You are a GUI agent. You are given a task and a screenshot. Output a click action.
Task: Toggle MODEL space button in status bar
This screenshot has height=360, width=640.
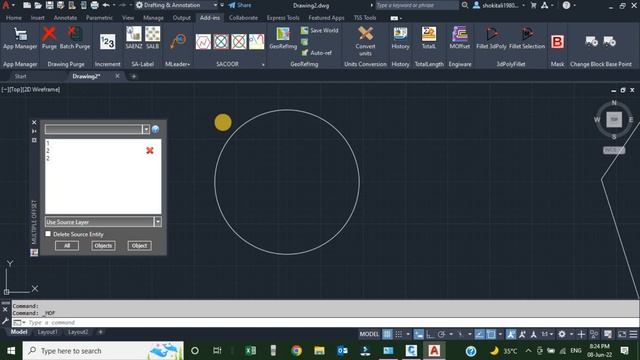369,334
